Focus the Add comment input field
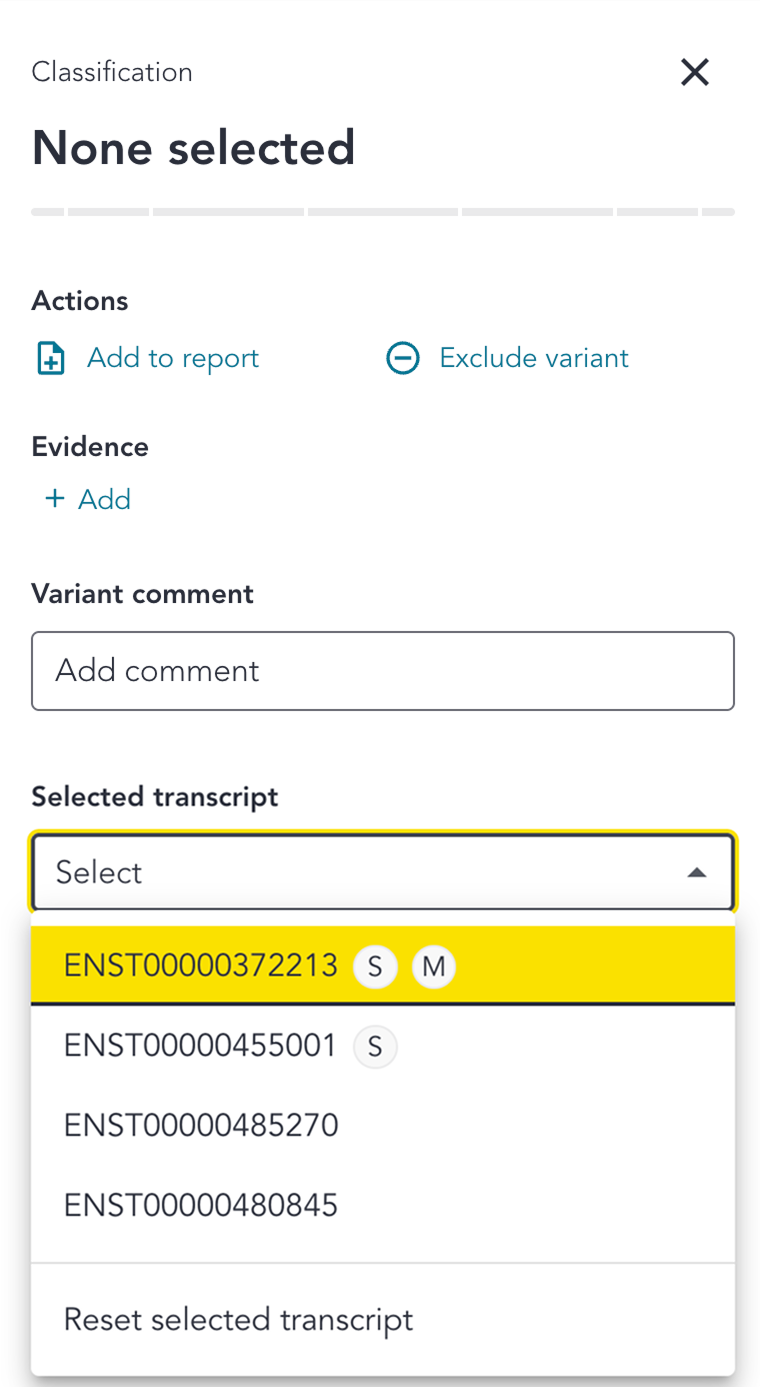Viewport: 760px width, 1387px height. [x=383, y=671]
